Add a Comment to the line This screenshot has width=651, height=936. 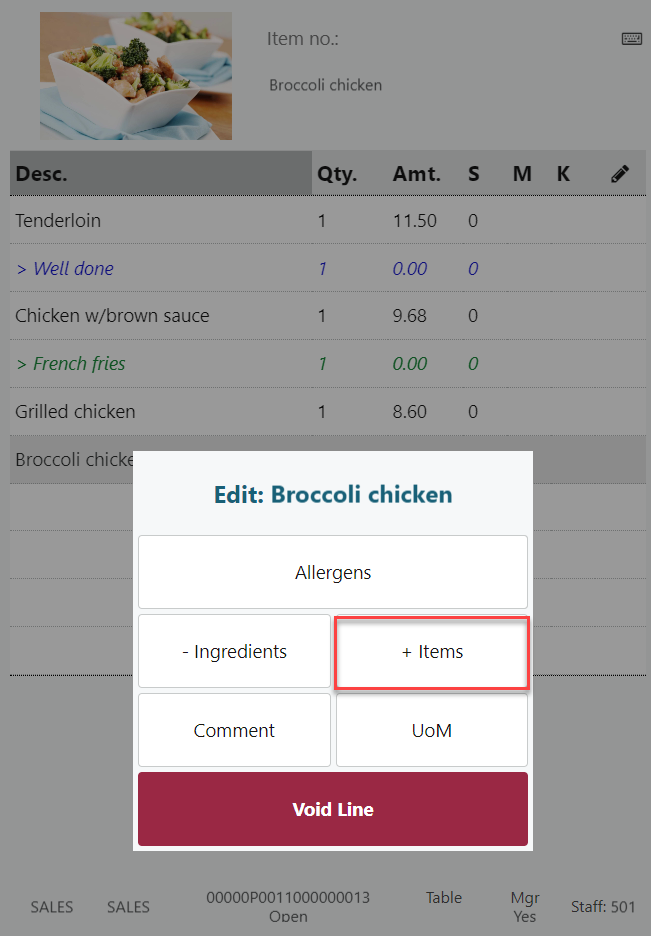234,731
